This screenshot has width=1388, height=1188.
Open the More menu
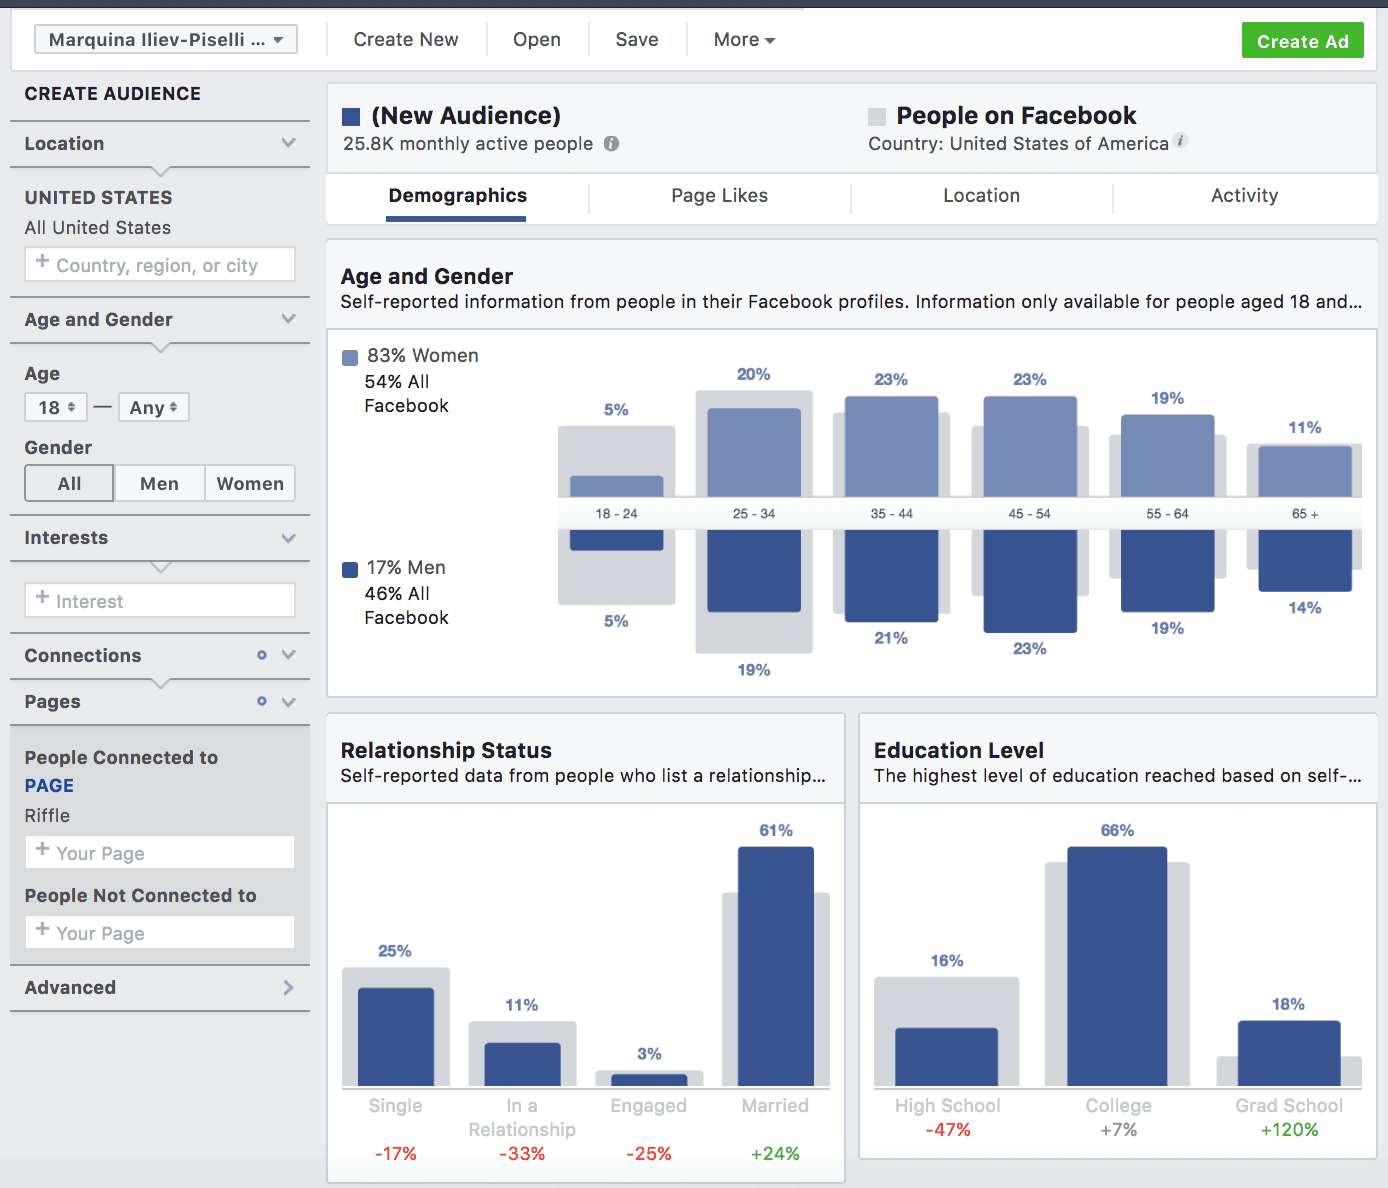[744, 40]
